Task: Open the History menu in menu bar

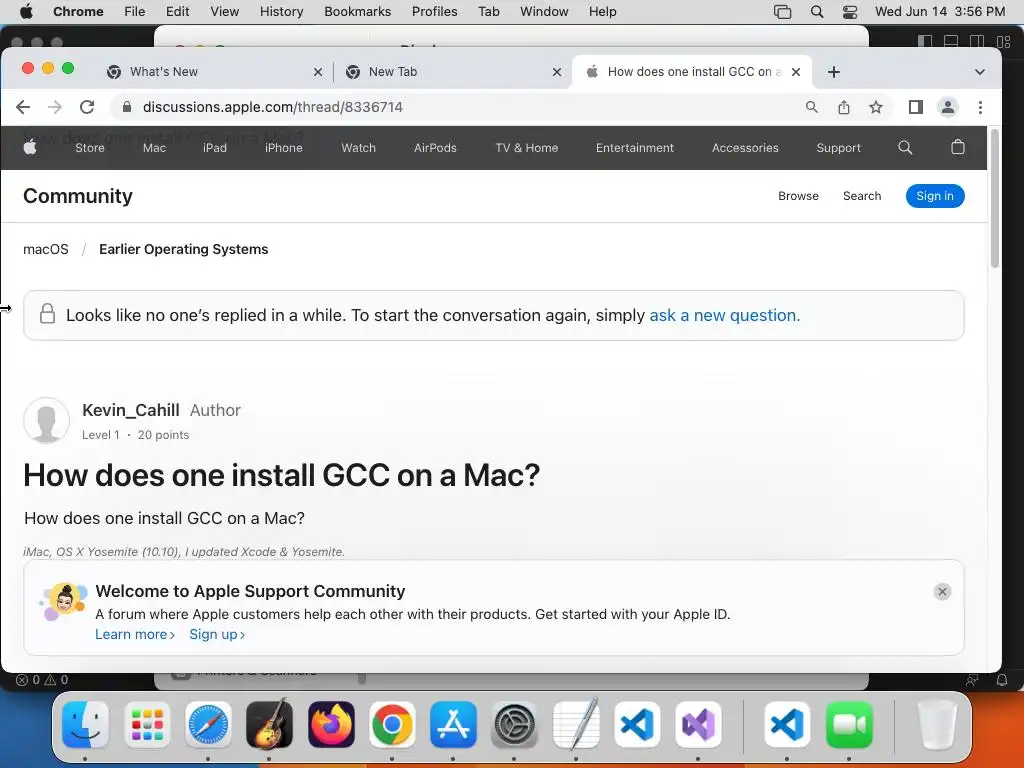Action: (x=281, y=12)
